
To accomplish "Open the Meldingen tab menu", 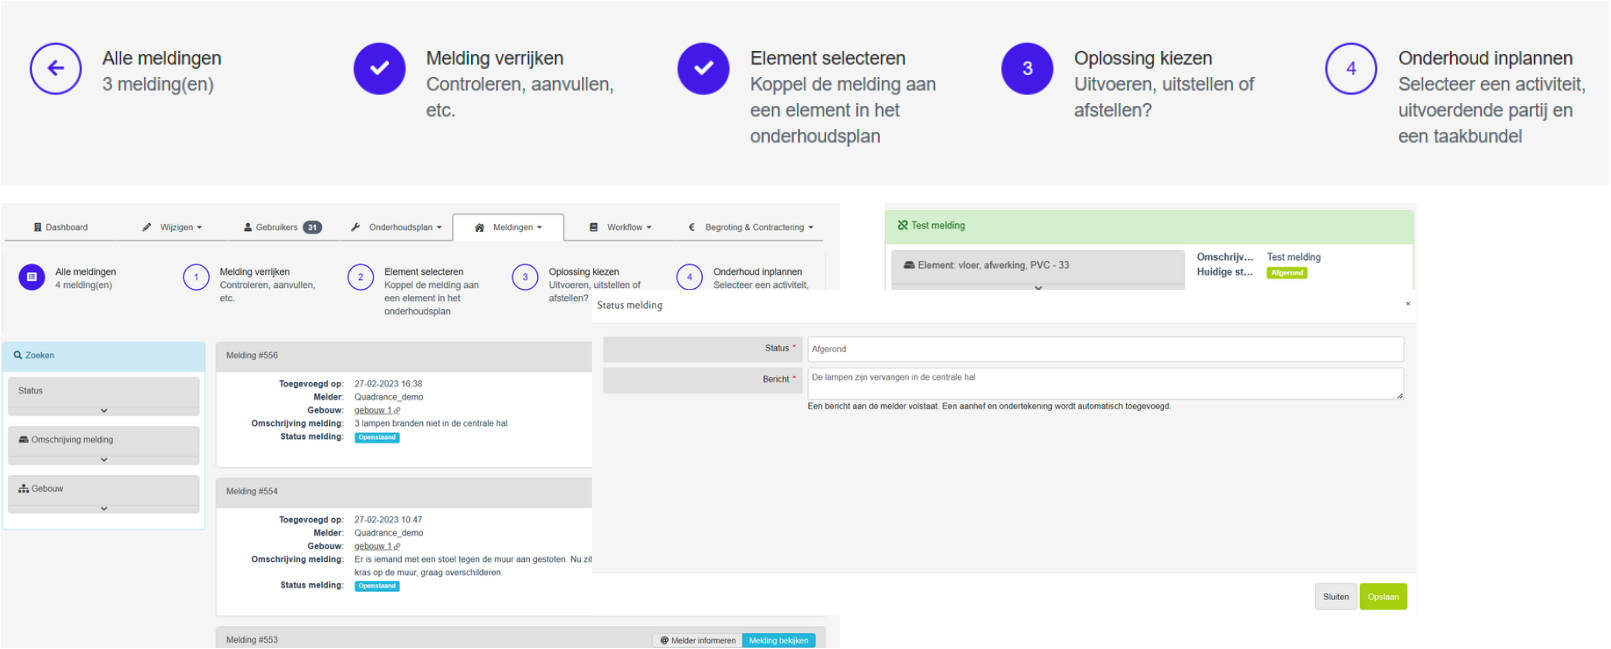I will pyautogui.click(x=508, y=228).
